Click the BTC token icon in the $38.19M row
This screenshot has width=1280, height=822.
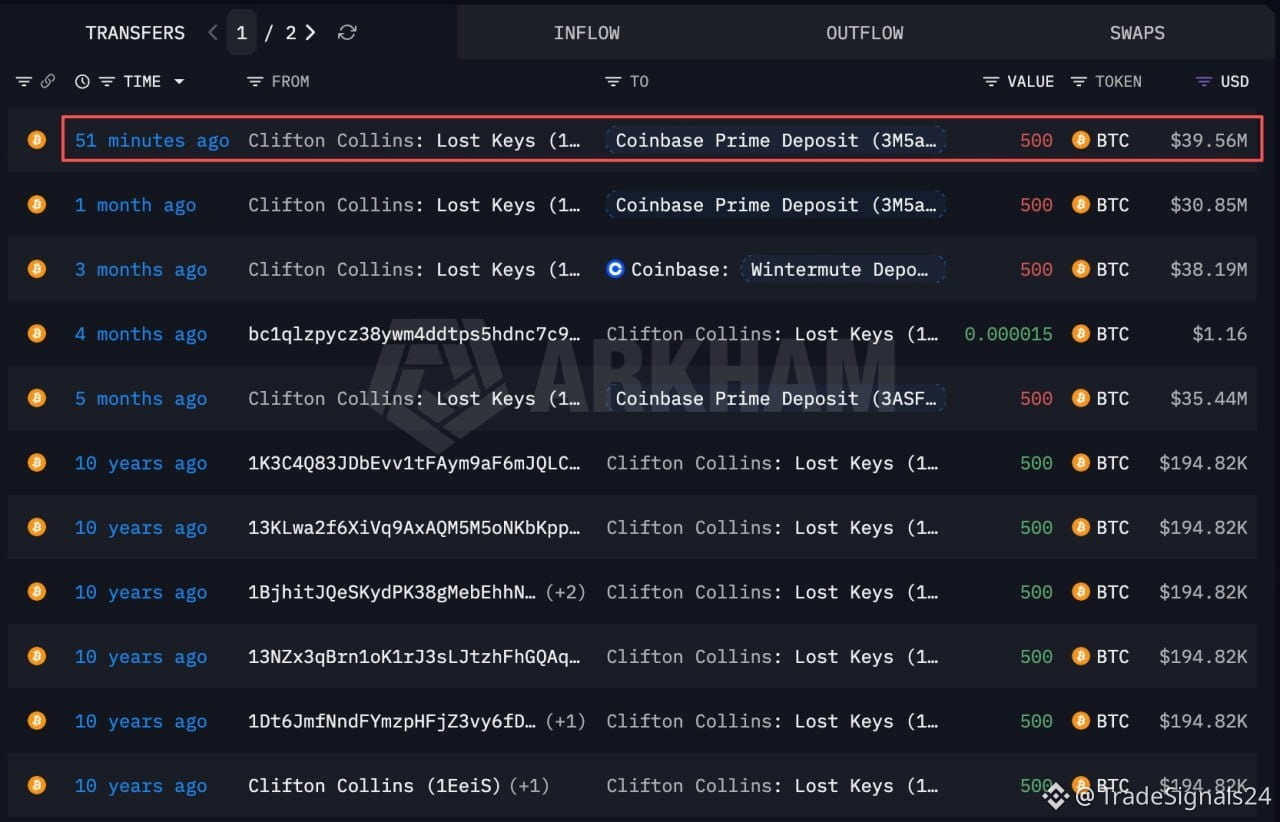click(x=1081, y=269)
